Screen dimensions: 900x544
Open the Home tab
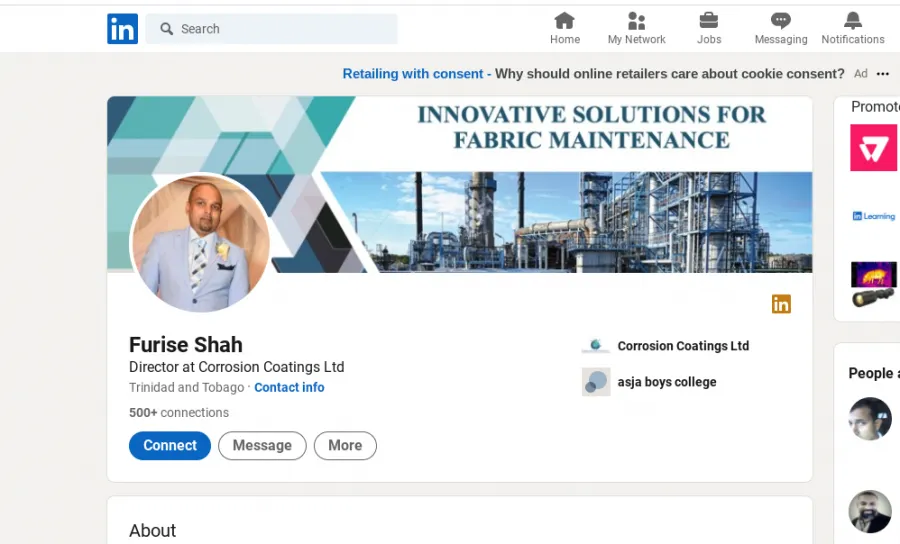[x=565, y=29]
